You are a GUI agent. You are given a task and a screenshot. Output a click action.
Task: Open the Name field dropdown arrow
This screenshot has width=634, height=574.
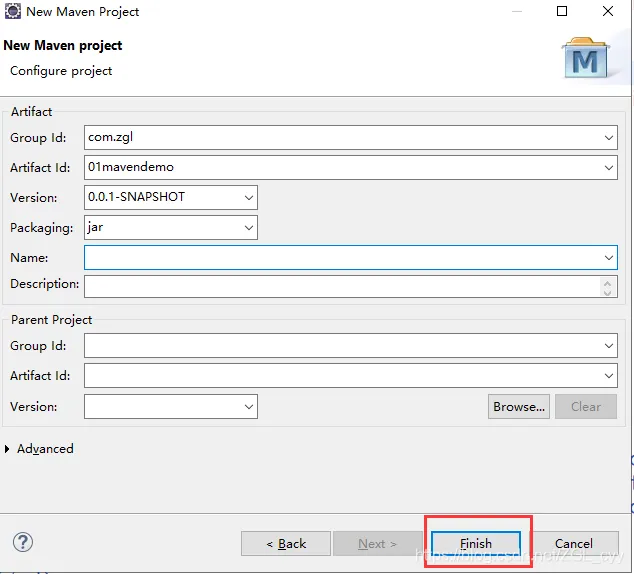pos(609,257)
